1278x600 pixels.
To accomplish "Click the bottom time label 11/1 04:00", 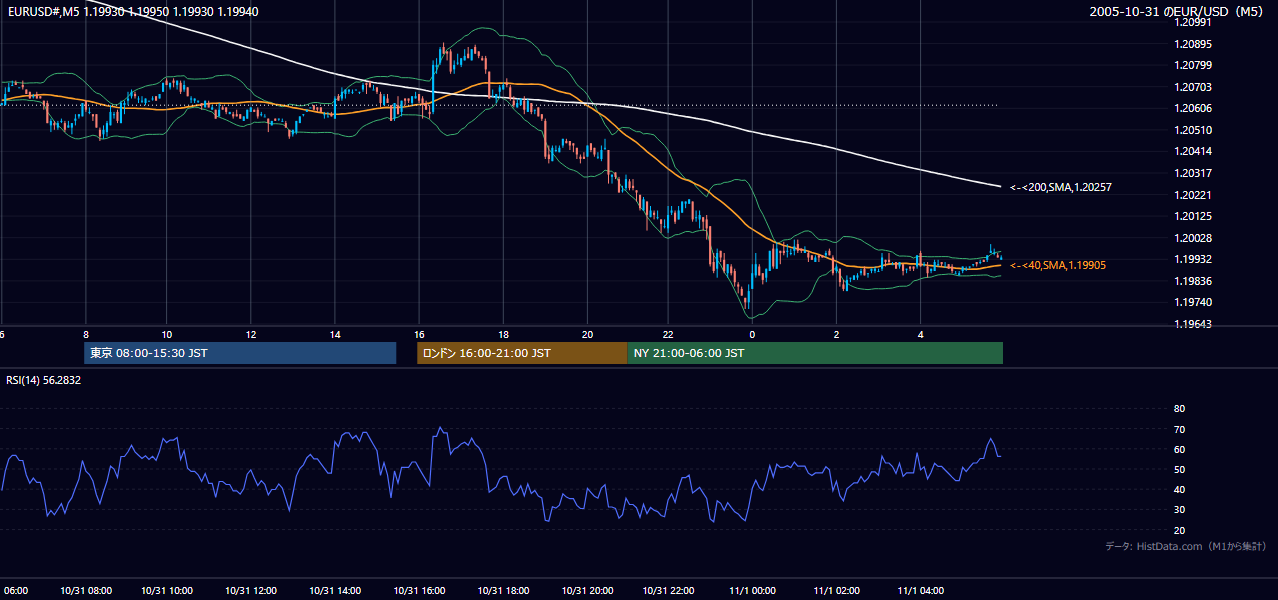I will [x=920, y=591].
